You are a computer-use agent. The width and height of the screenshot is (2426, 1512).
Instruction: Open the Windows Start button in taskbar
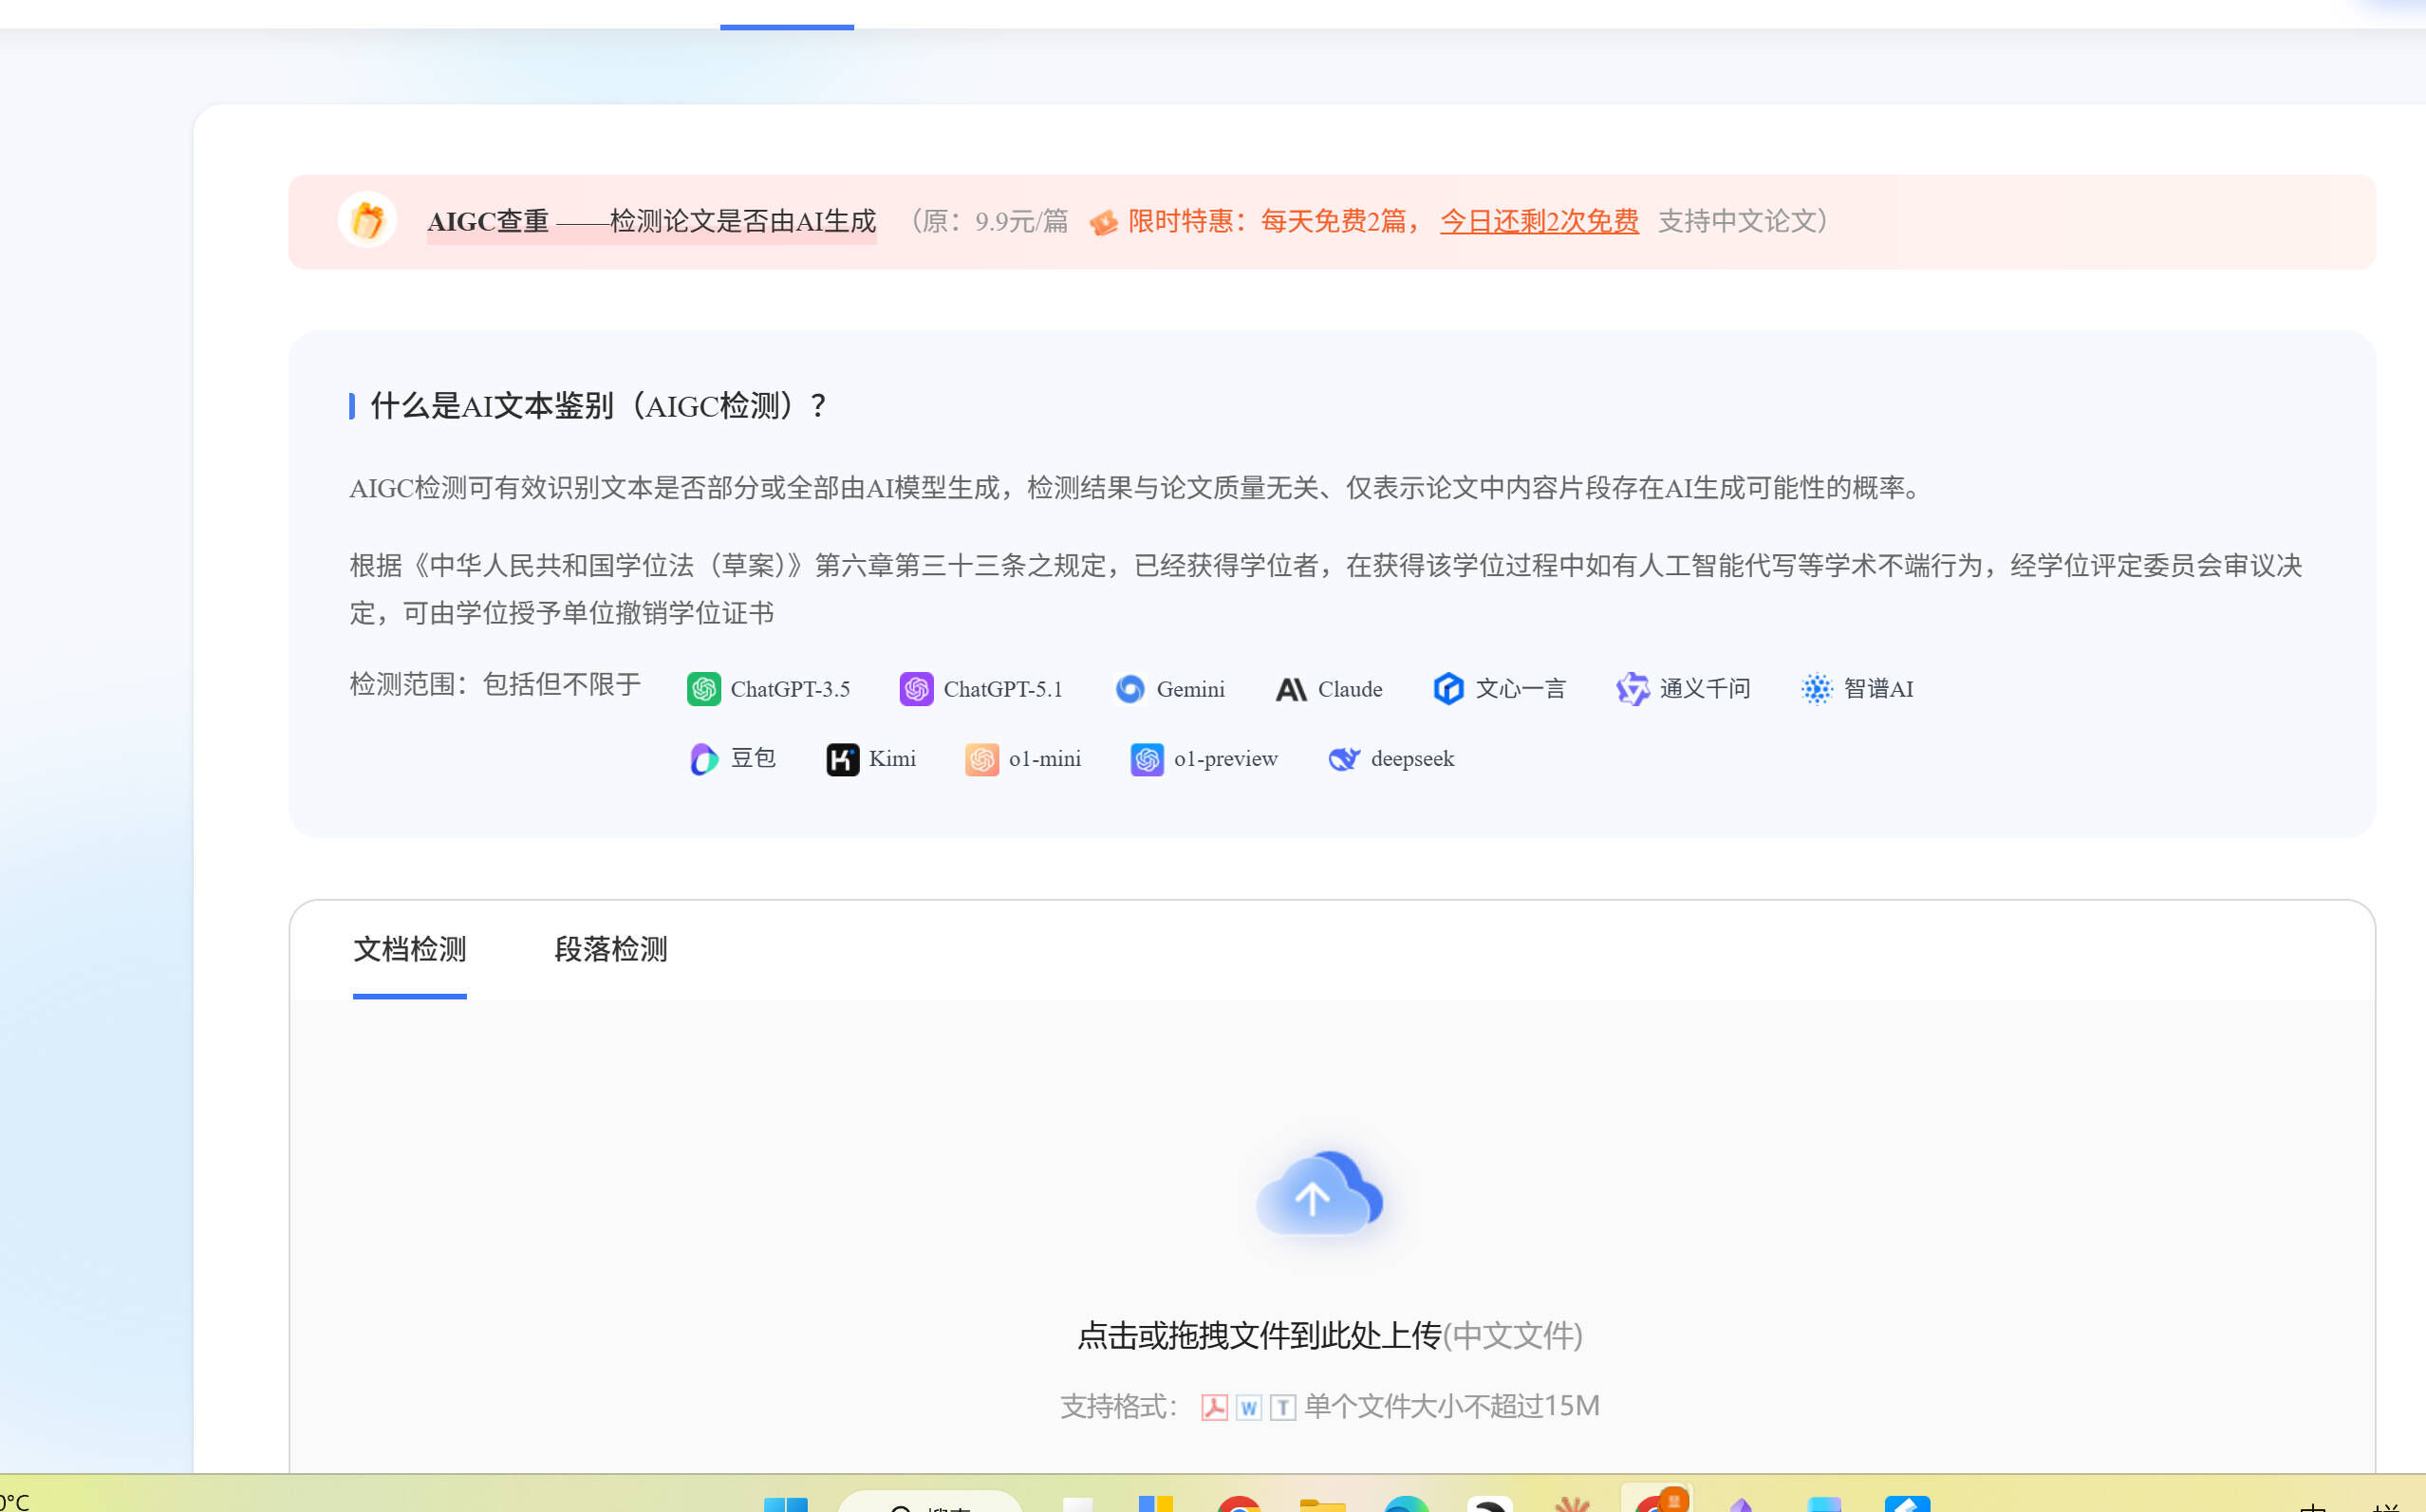[785, 1503]
